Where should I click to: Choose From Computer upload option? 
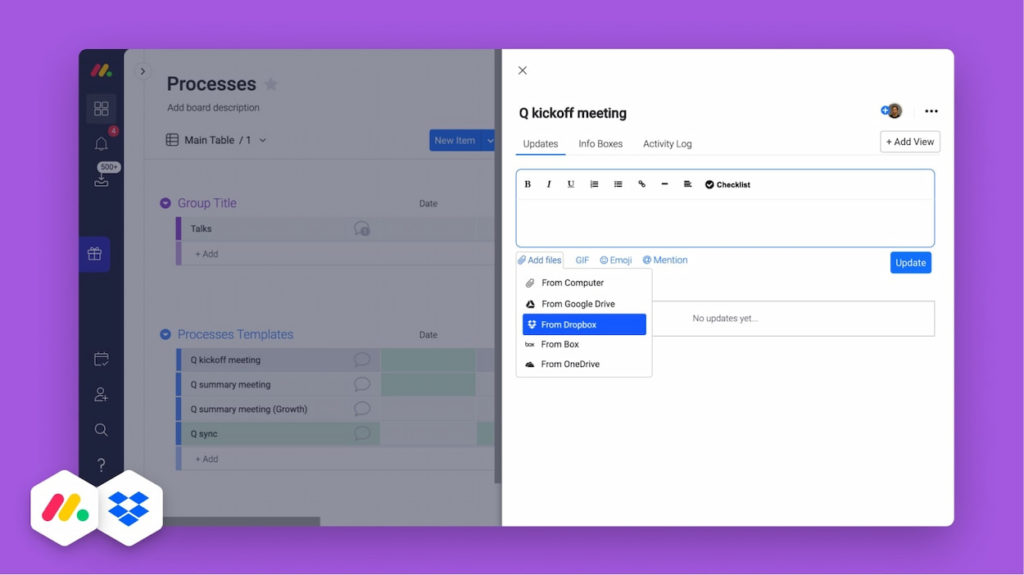[584, 283]
